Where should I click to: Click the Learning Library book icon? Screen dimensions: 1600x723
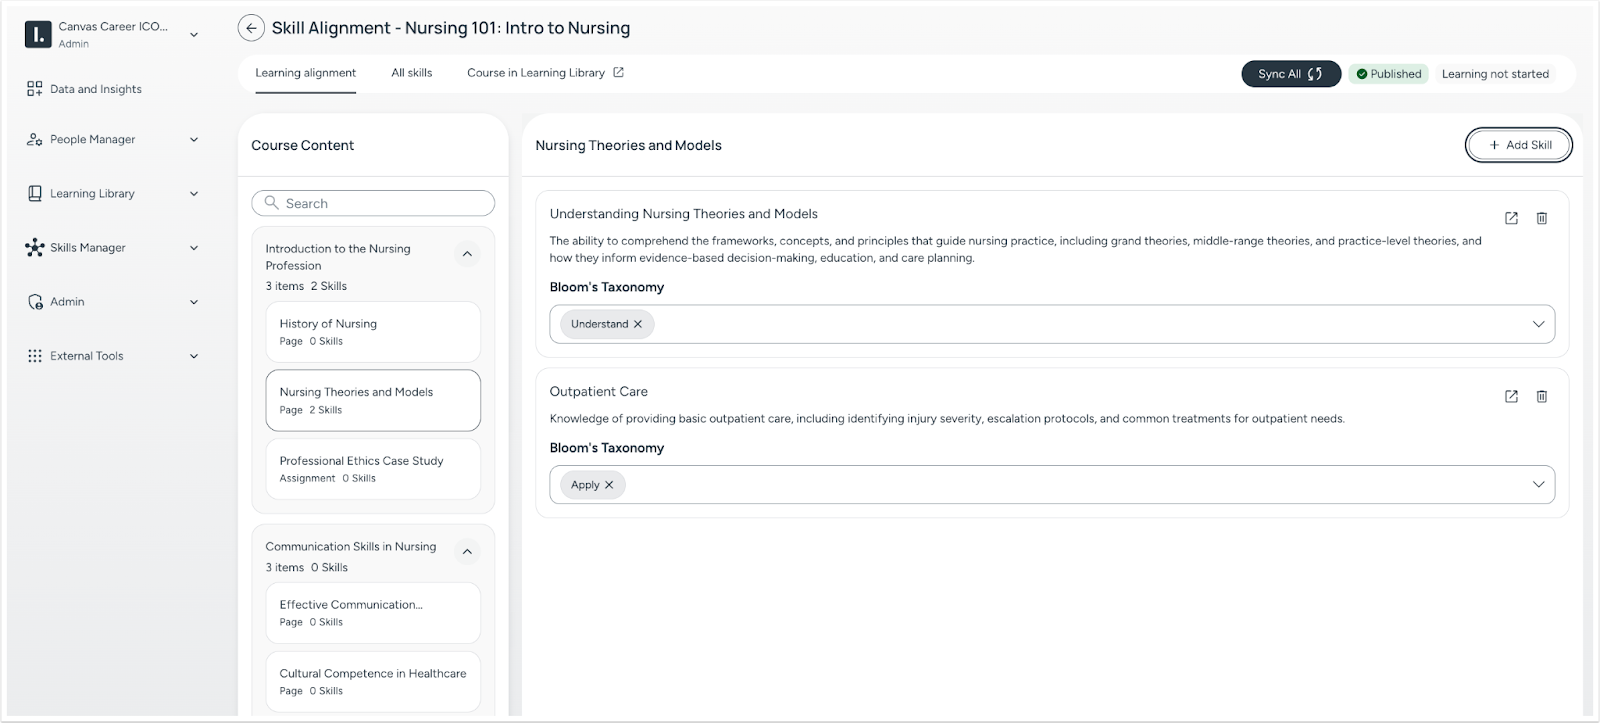point(35,194)
